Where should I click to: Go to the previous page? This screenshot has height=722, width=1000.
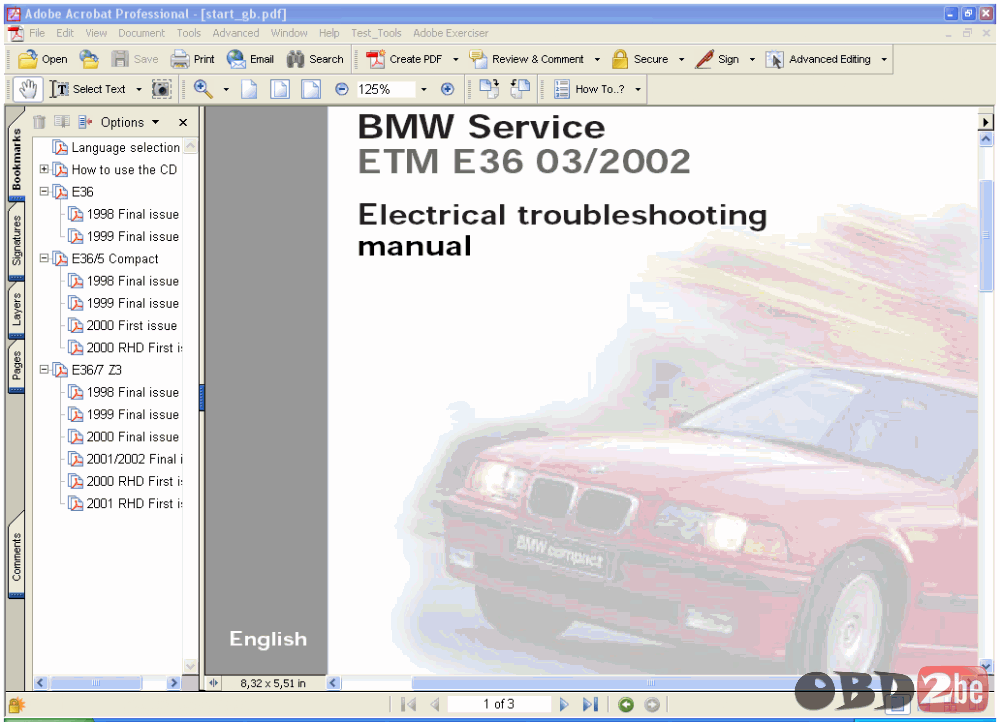(435, 704)
